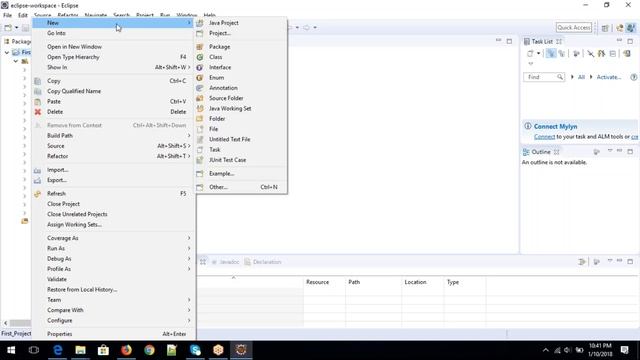
Task: Click the Connect link under Connect Mylyn
Action: (x=544, y=137)
